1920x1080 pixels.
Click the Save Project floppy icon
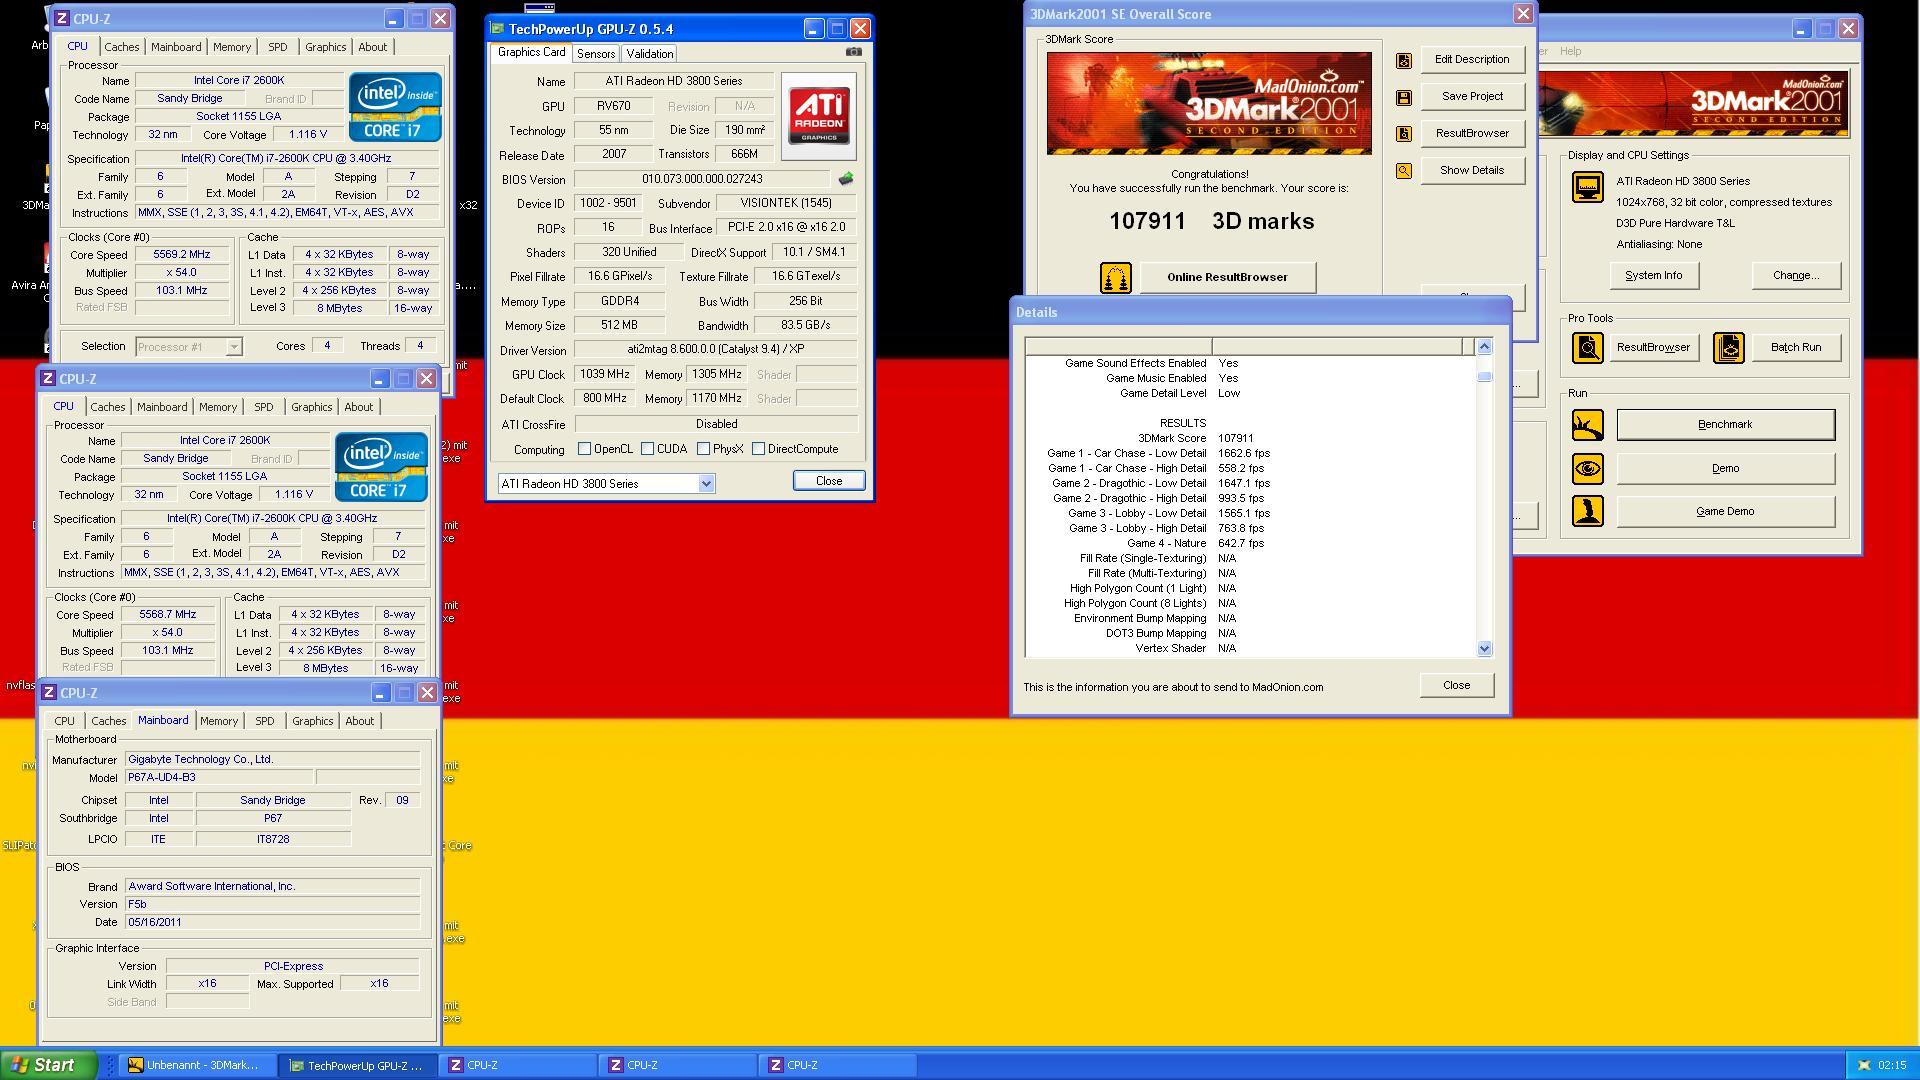1404,97
